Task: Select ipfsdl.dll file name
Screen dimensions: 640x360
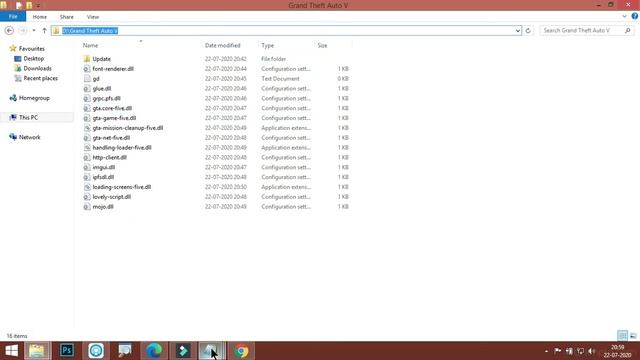Action: [103, 177]
